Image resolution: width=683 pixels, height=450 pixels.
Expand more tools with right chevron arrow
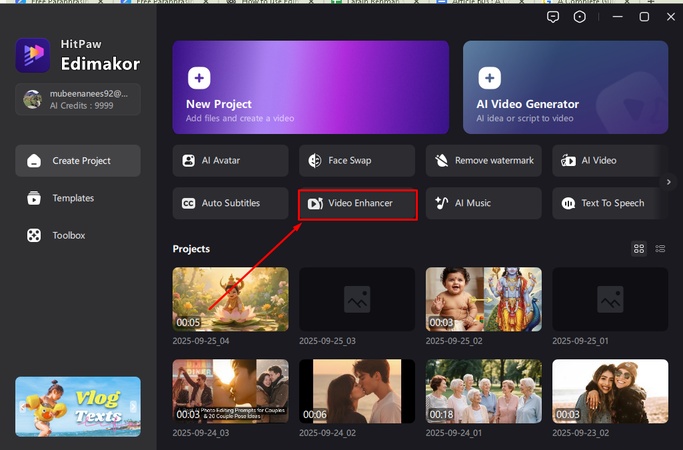click(669, 182)
